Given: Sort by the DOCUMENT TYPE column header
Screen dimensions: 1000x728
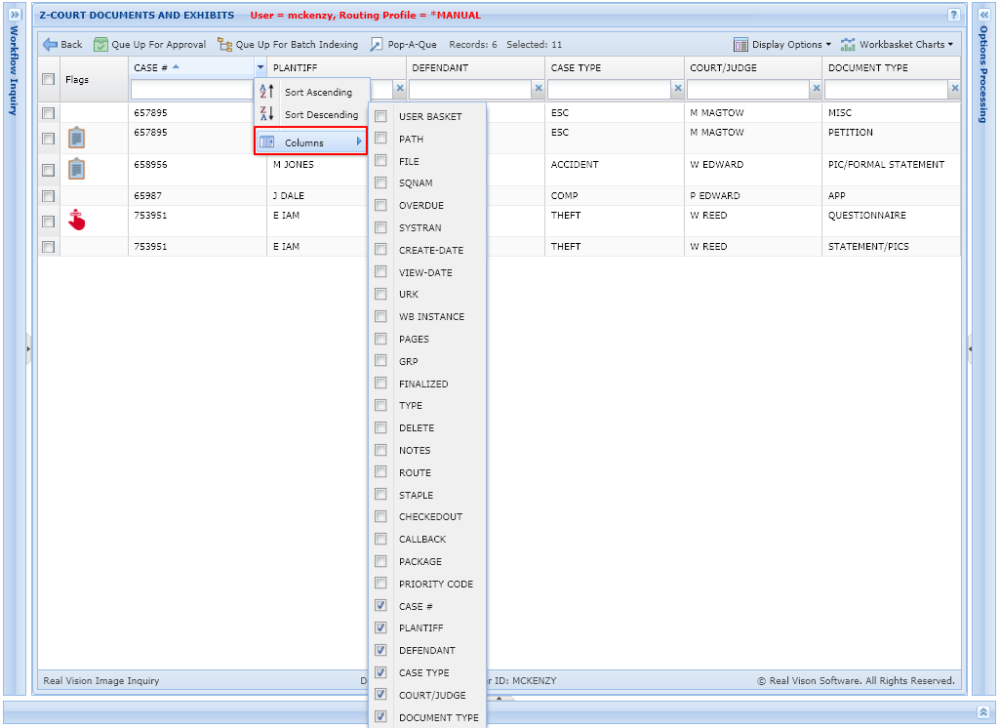Looking at the screenshot, I should pyautogui.click(x=867, y=68).
